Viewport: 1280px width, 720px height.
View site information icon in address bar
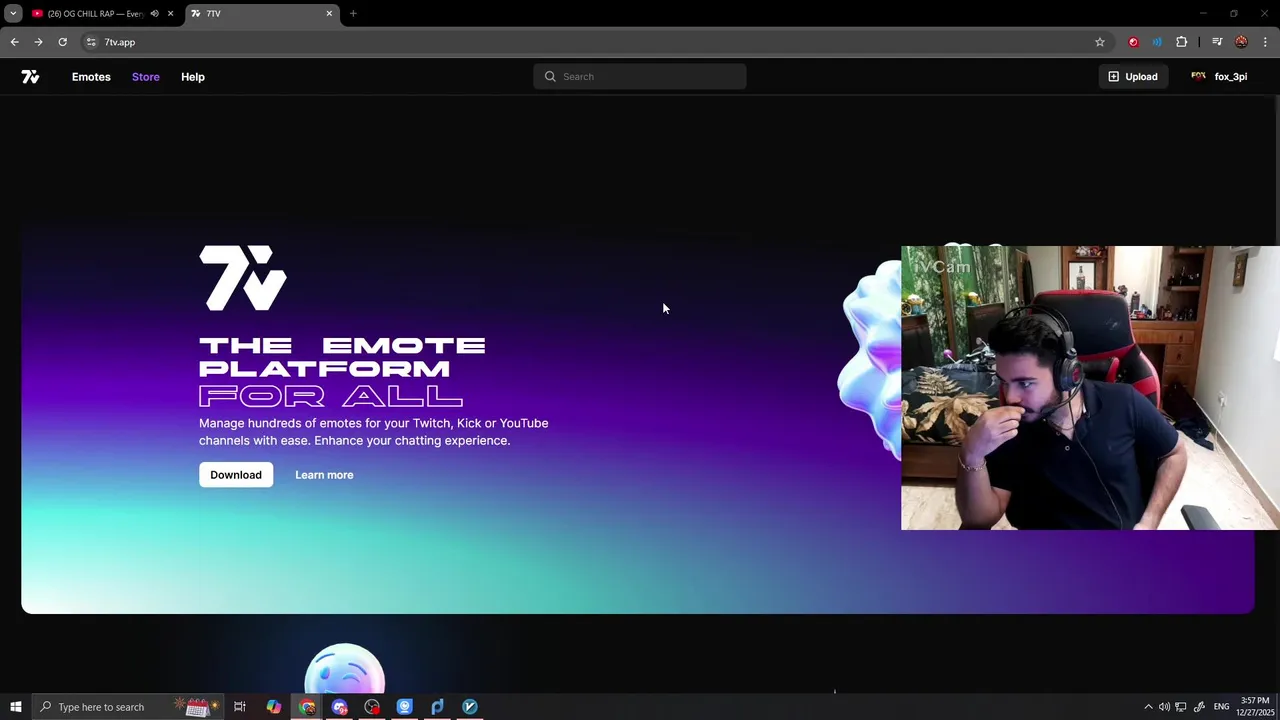pos(91,42)
